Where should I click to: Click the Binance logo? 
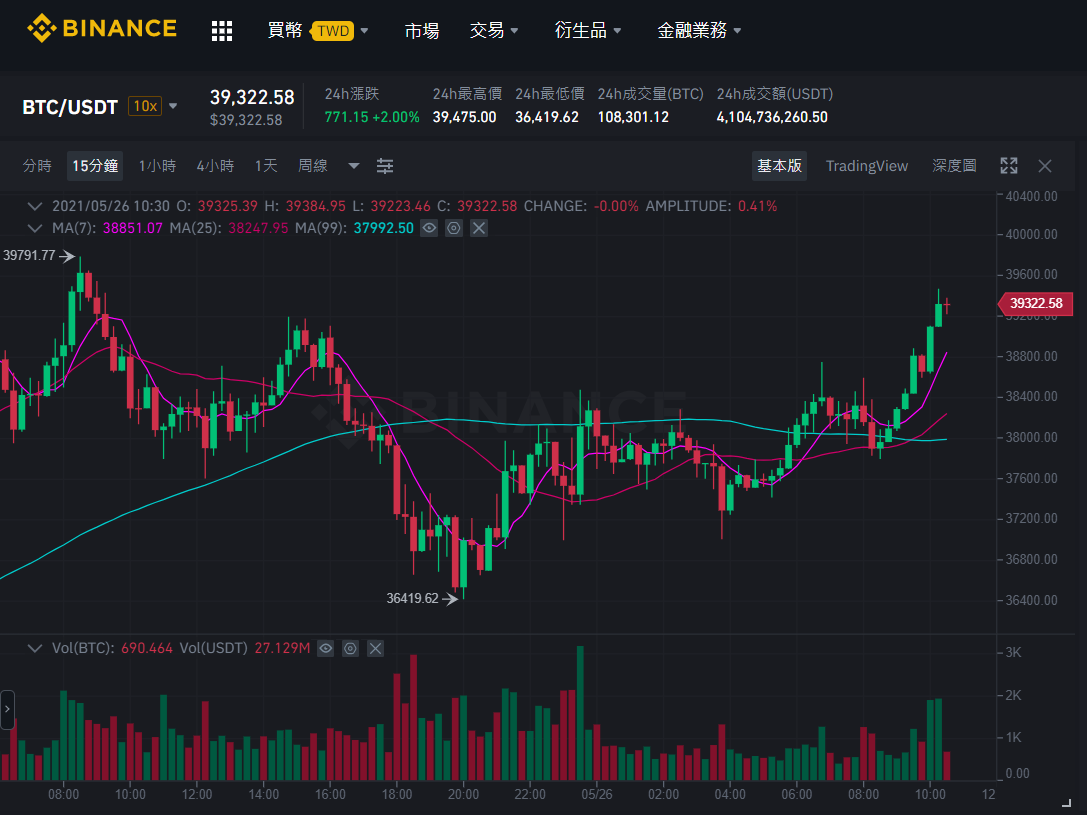point(102,28)
